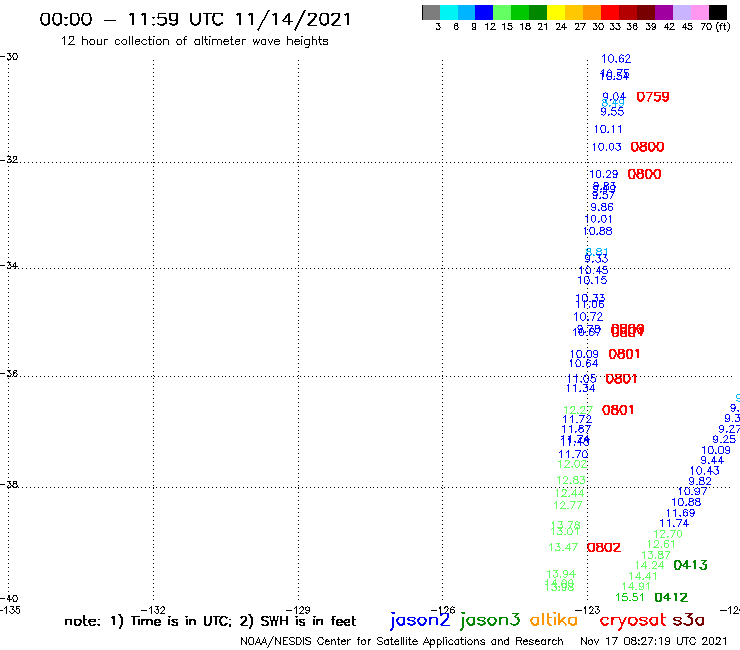
Task: Click the yellow 24 ft legend swatch
Action: (x=556, y=12)
